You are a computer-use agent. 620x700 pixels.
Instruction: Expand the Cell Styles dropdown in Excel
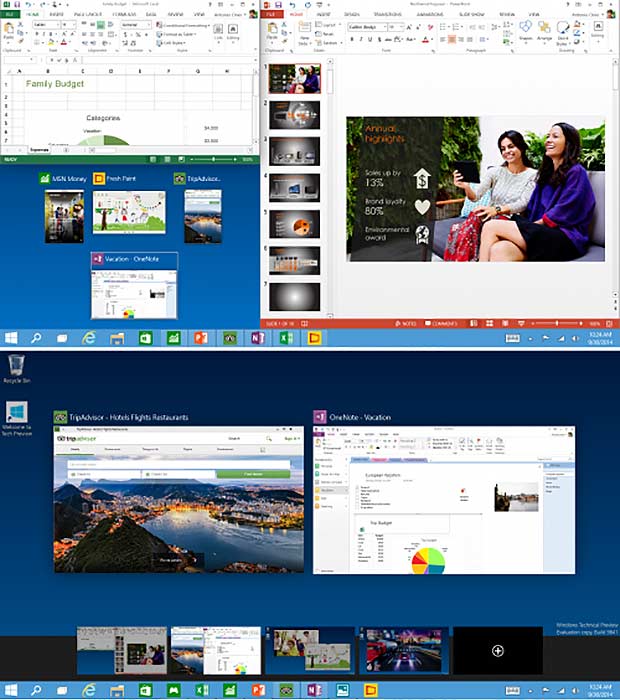point(173,44)
